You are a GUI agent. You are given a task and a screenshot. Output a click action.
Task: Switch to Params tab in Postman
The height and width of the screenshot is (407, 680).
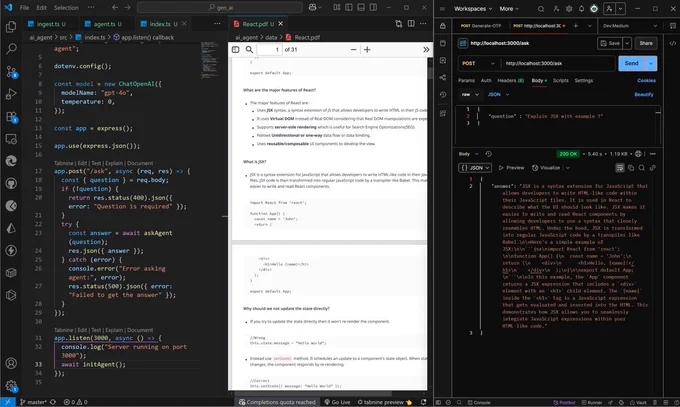tap(466, 80)
